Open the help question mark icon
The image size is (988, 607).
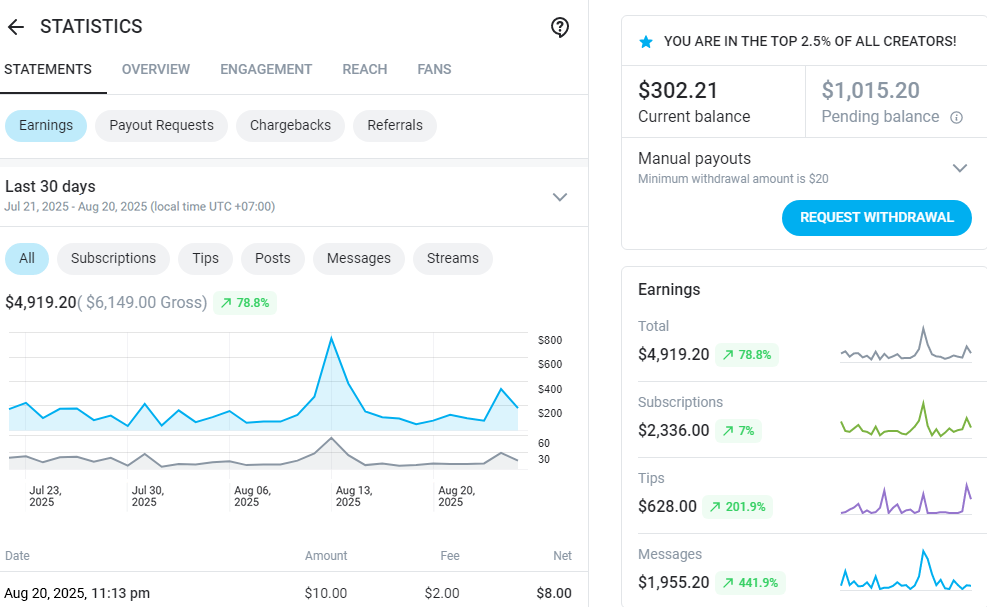pos(560,27)
